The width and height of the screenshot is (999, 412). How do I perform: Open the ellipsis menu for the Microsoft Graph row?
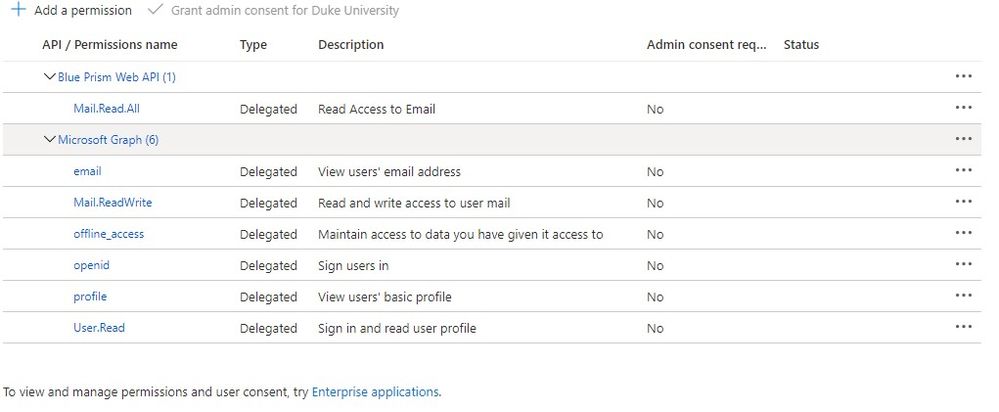963,139
